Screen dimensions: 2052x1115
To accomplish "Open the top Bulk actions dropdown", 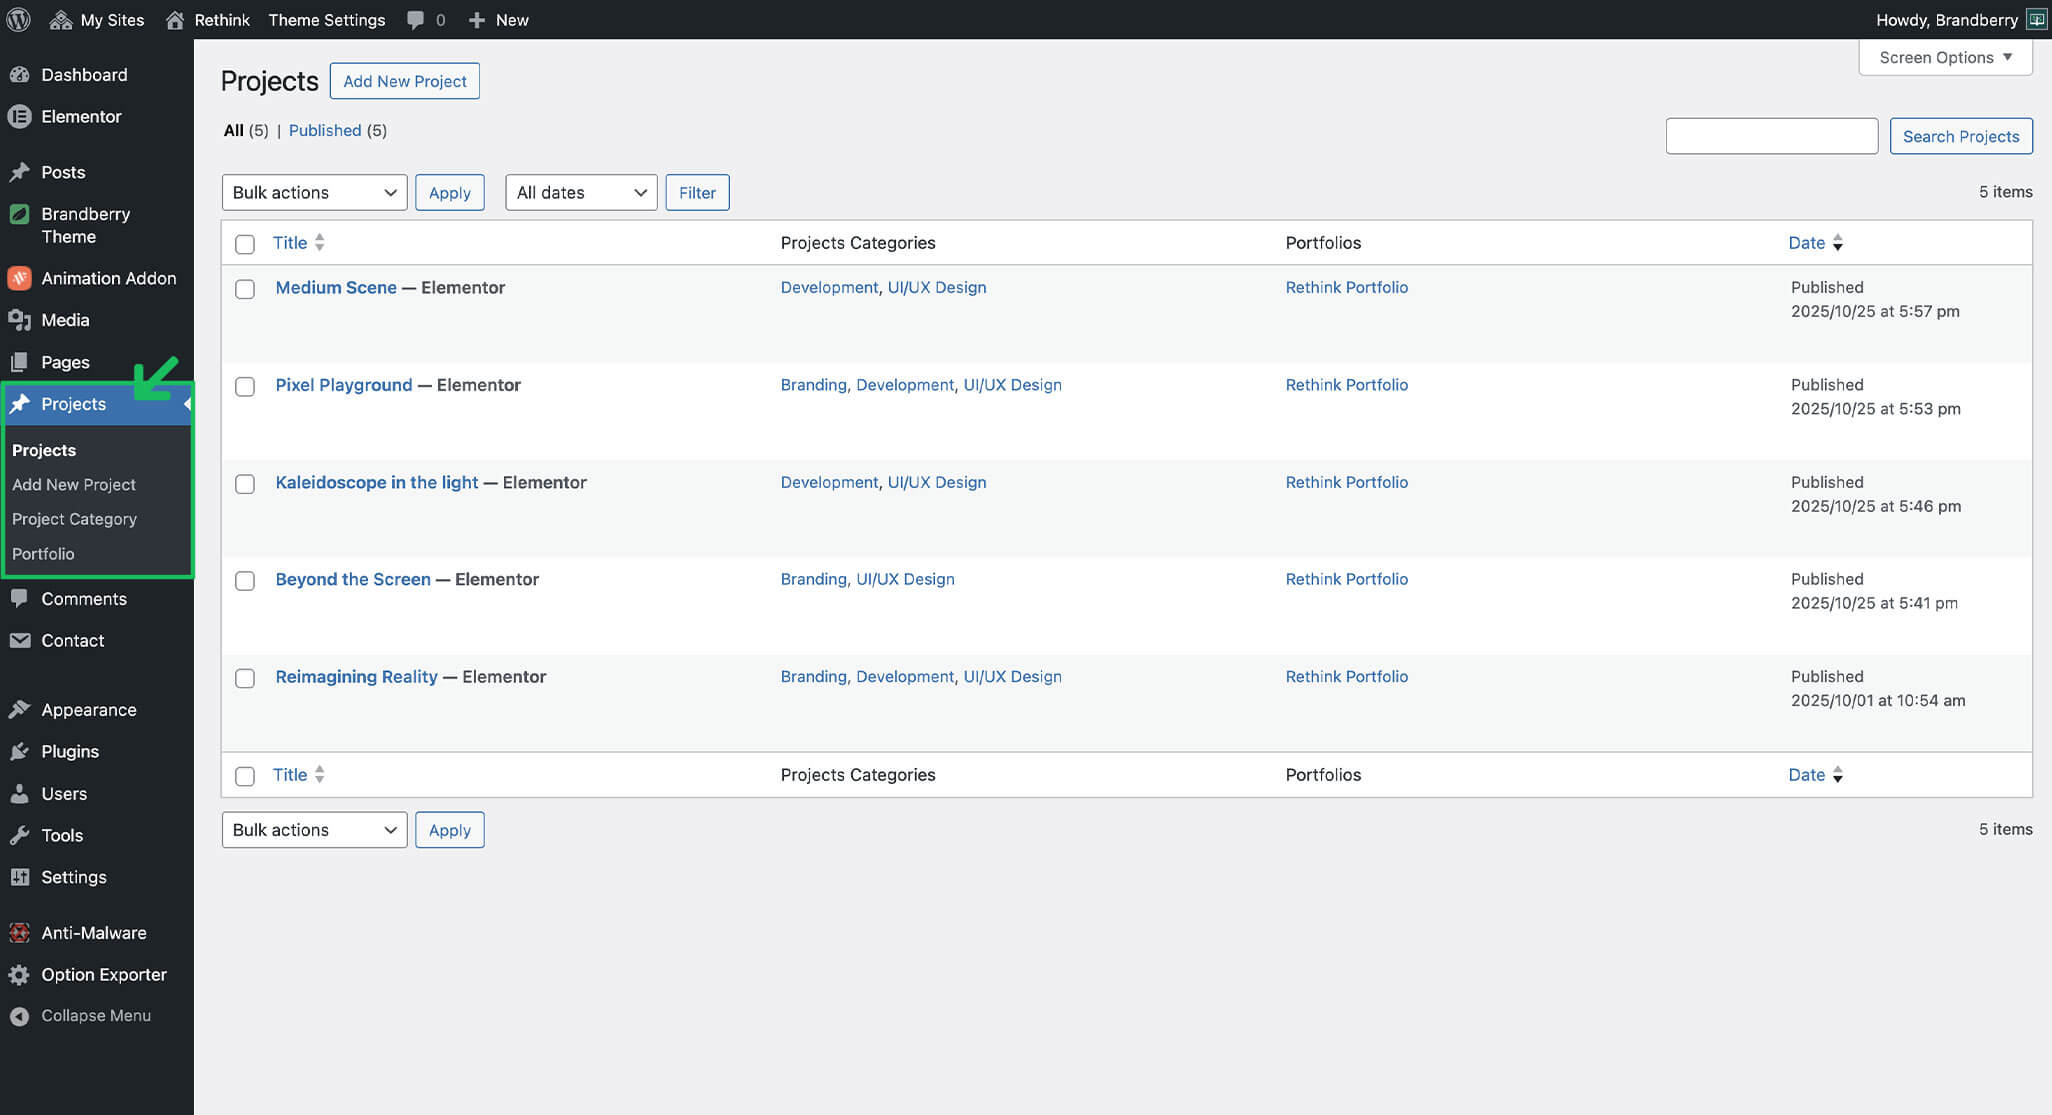I will click(x=314, y=193).
